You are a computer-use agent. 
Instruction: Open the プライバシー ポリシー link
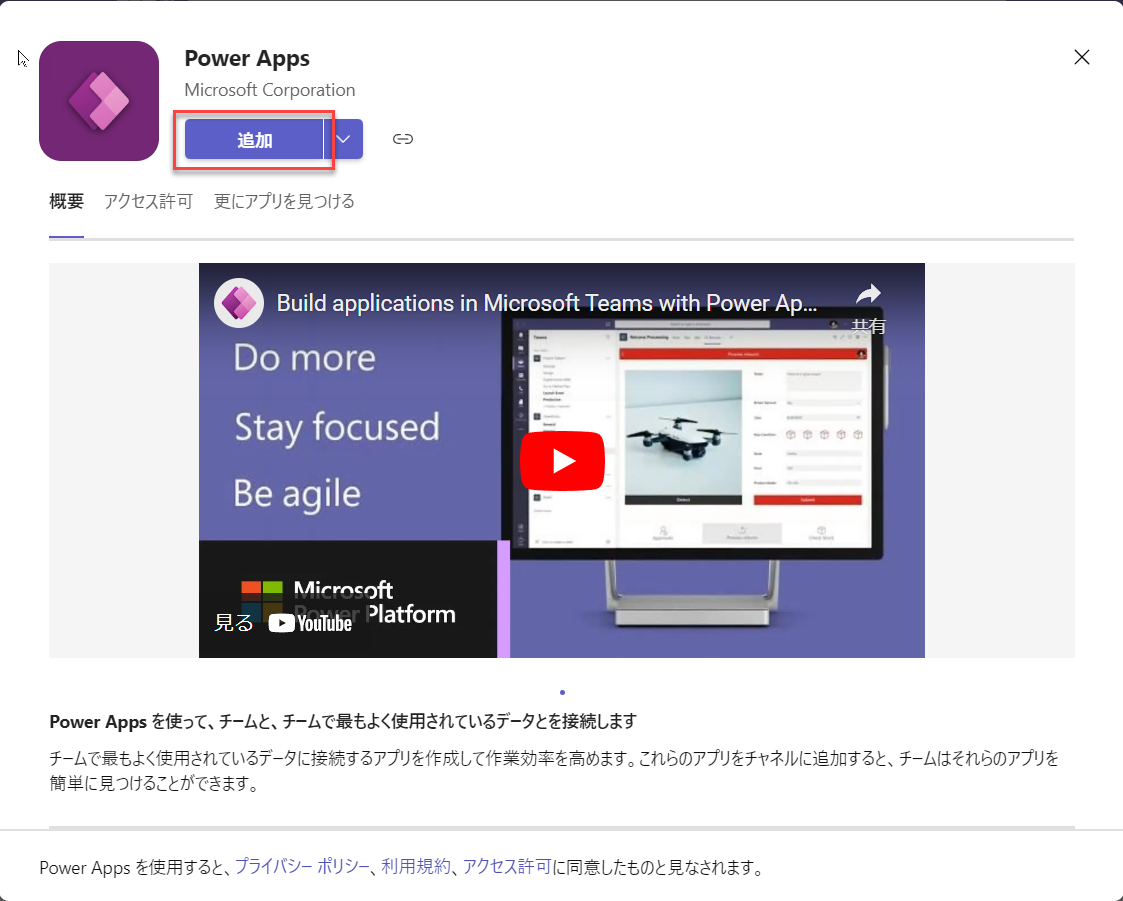302,867
